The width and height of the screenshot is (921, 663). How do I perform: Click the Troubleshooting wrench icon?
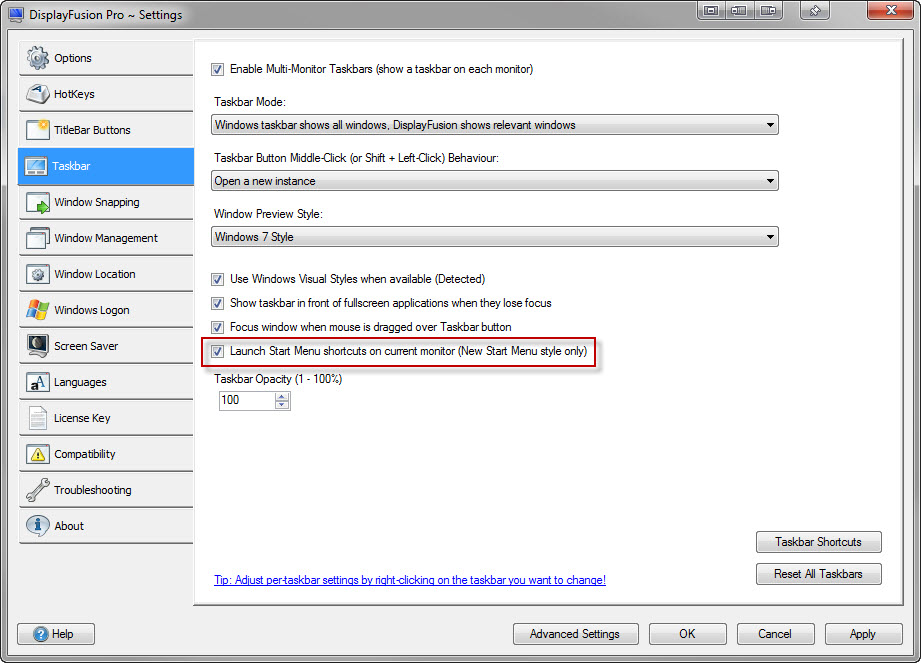coord(38,490)
